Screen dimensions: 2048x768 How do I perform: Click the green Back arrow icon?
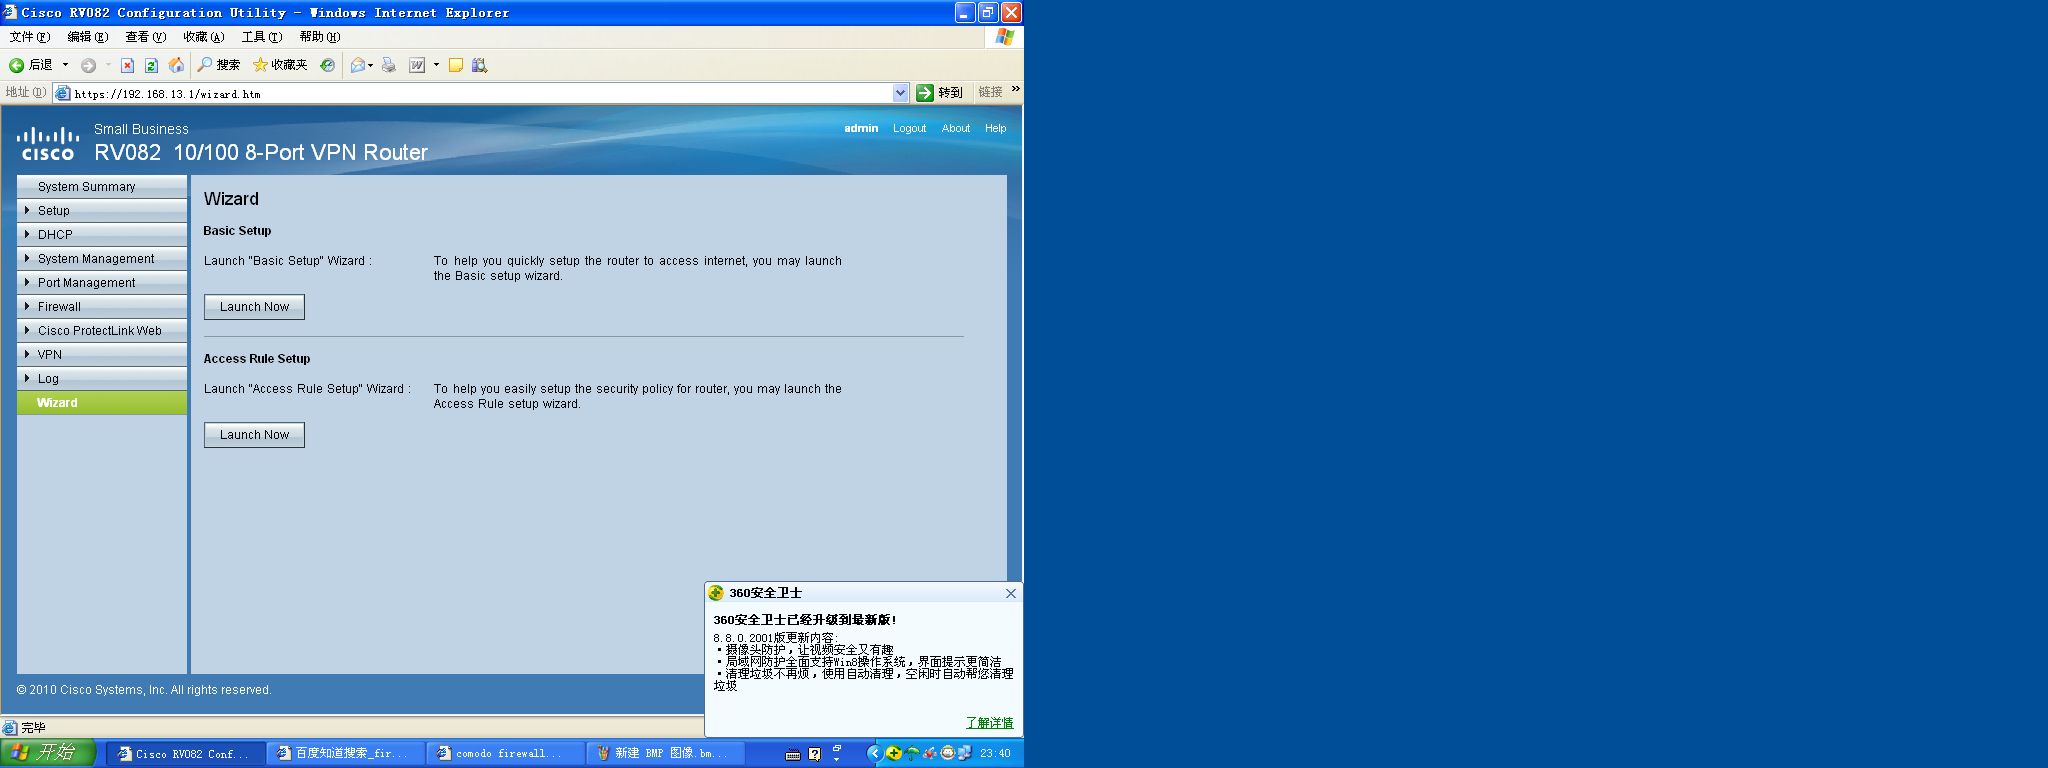point(17,65)
